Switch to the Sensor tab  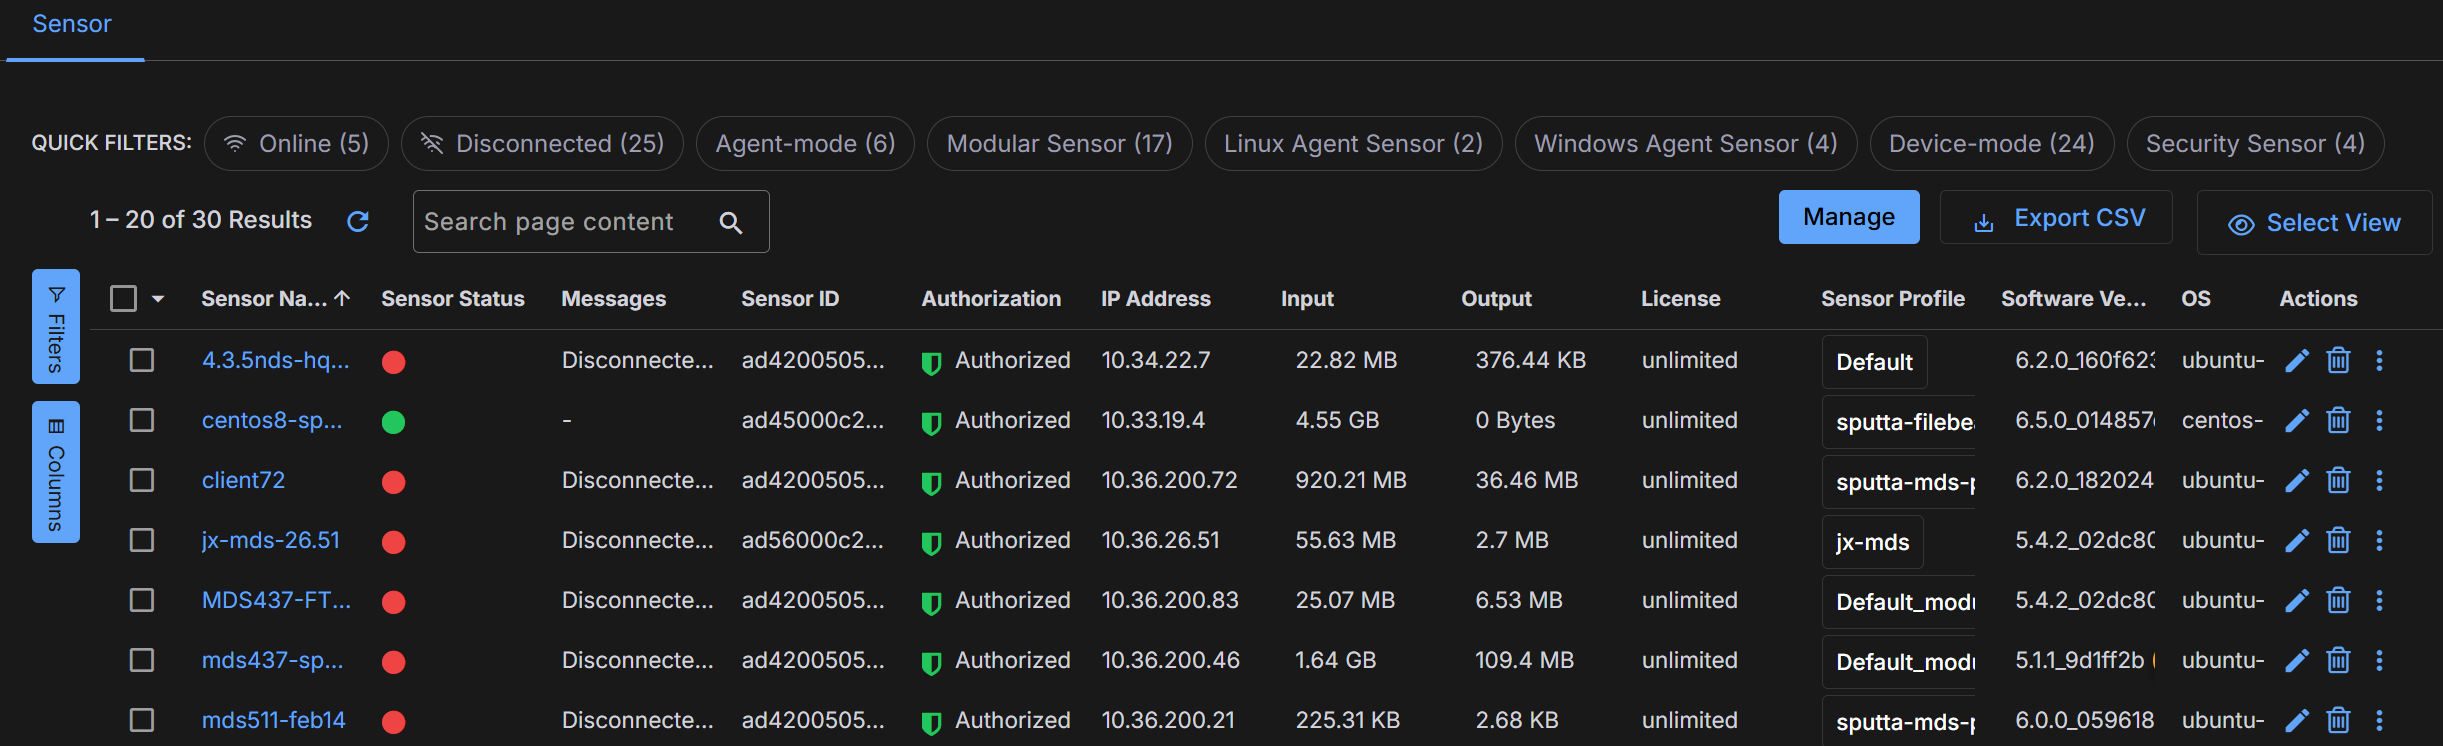(72, 24)
